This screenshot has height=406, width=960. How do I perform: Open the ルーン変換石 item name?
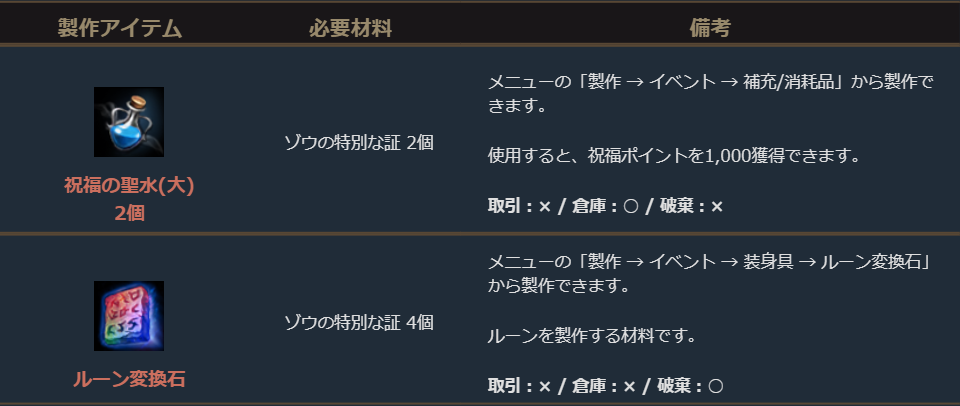129,379
